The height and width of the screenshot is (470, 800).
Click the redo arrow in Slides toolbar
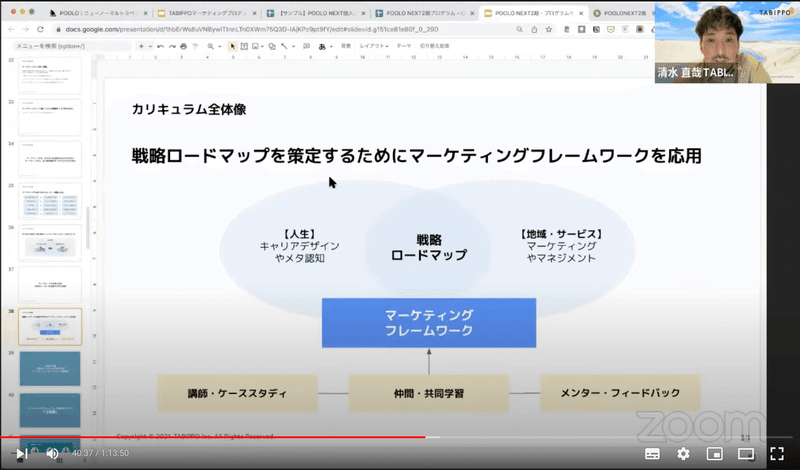[x=172, y=46]
